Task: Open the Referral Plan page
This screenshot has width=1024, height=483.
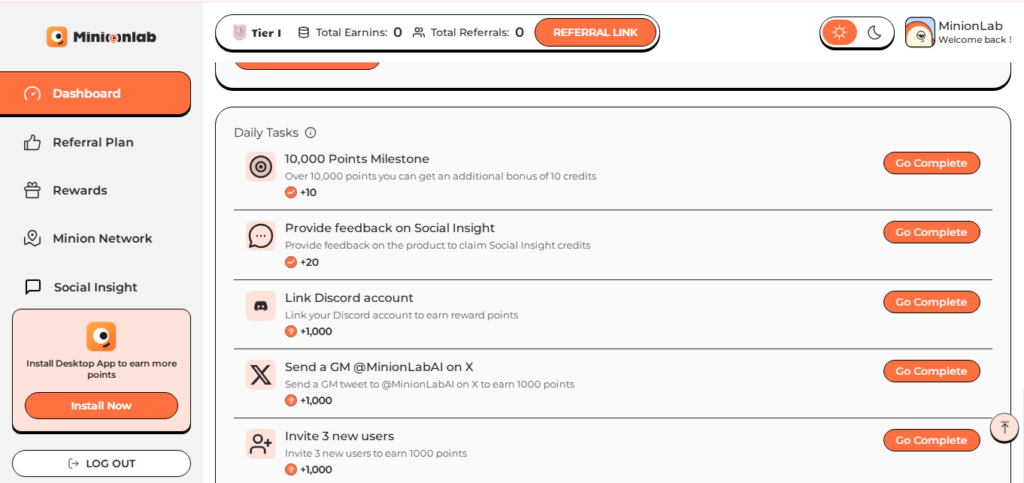Action: (92, 142)
